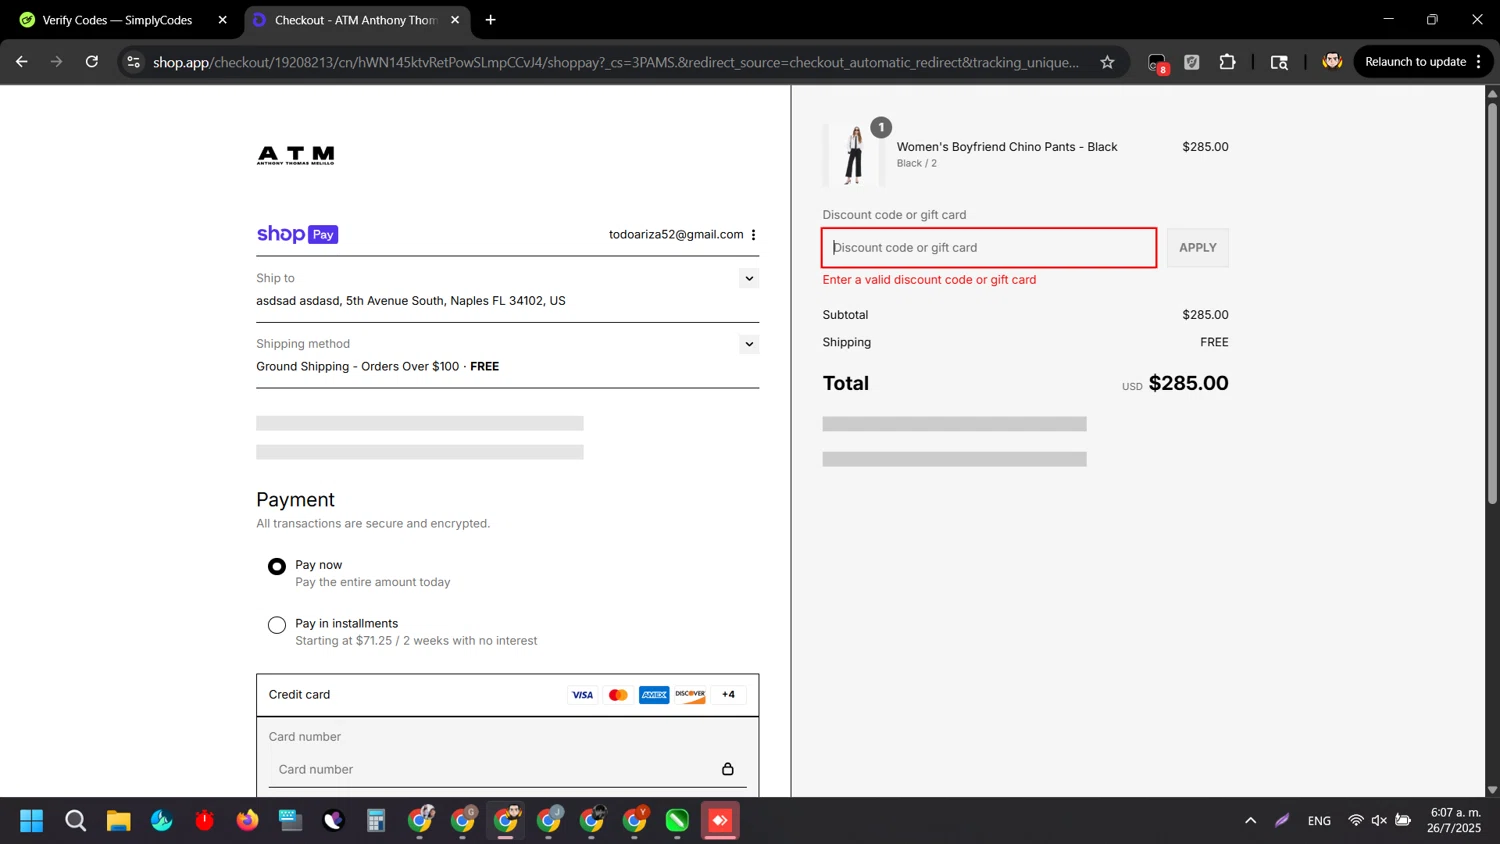Click the Shop Pay logo
The height and width of the screenshot is (844, 1500).
point(297,234)
